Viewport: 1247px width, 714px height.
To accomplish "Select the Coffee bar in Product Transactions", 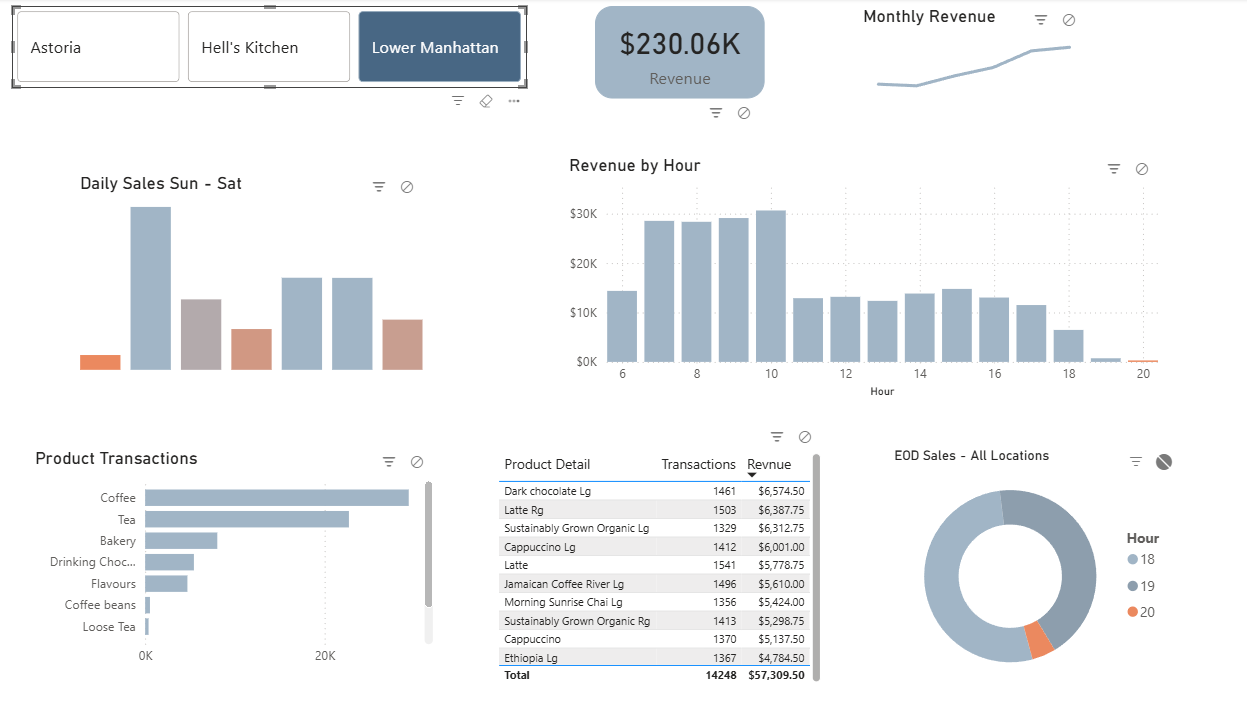I will 276,498.
